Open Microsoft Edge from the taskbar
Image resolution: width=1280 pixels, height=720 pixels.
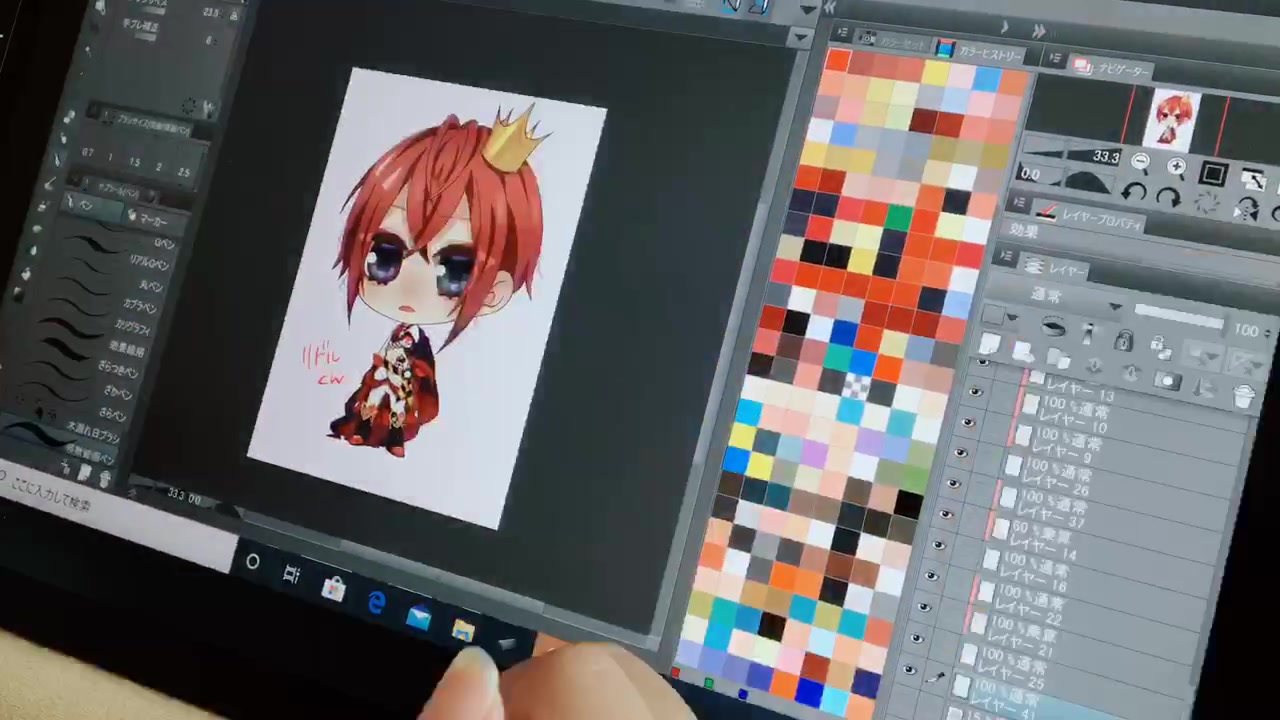(x=376, y=603)
